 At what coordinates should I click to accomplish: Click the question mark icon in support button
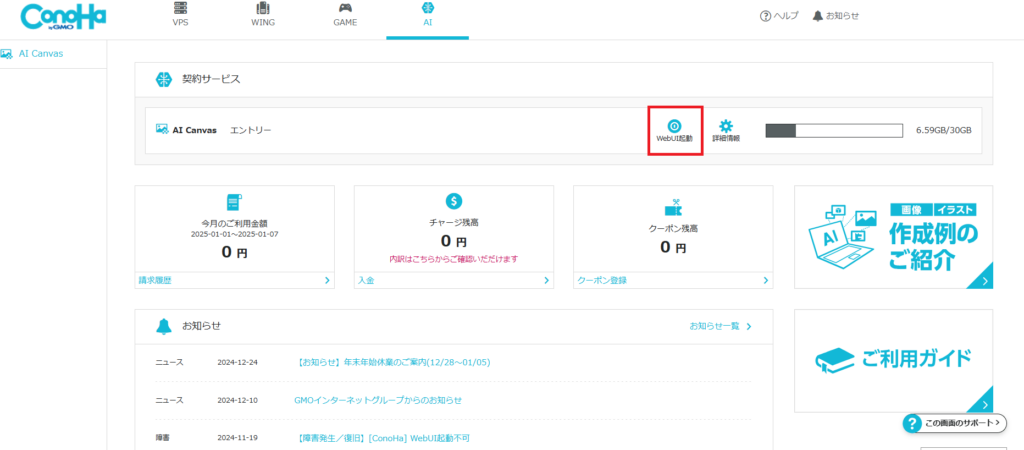(912, 423)
